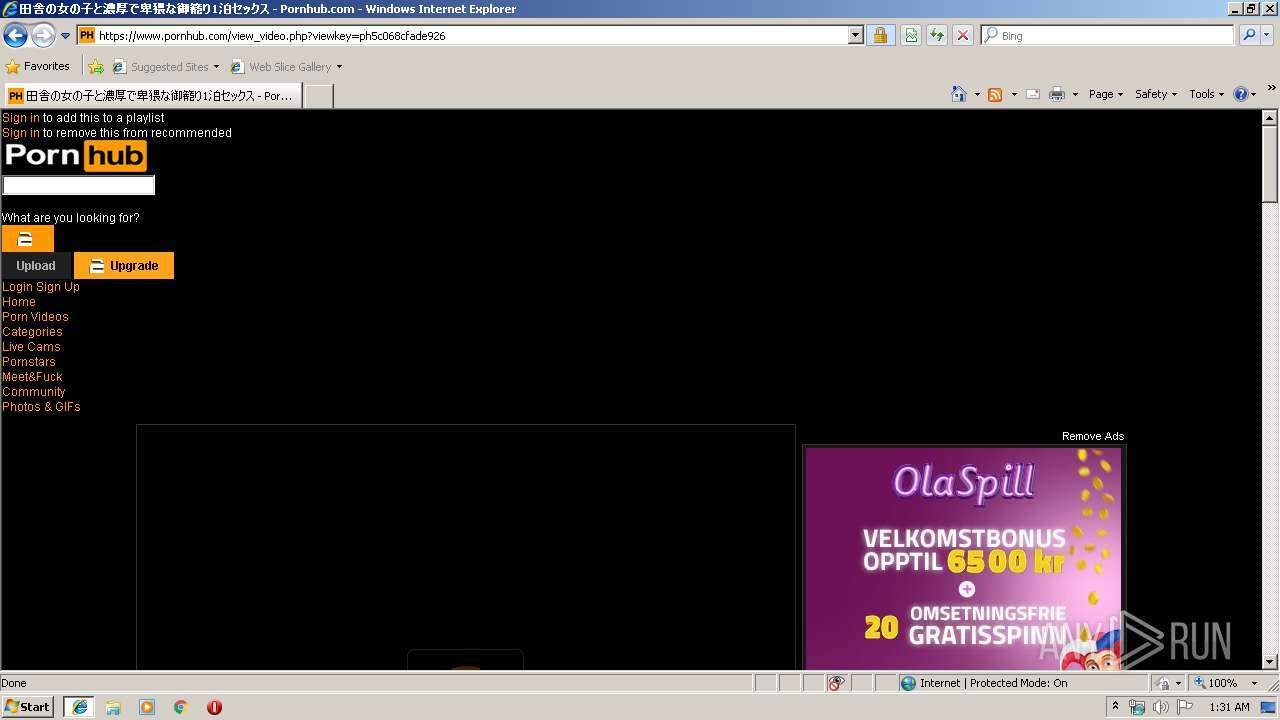The image size is (1280, 720).
Task: Click the site logo image
Action: click(x=75, y=156)
